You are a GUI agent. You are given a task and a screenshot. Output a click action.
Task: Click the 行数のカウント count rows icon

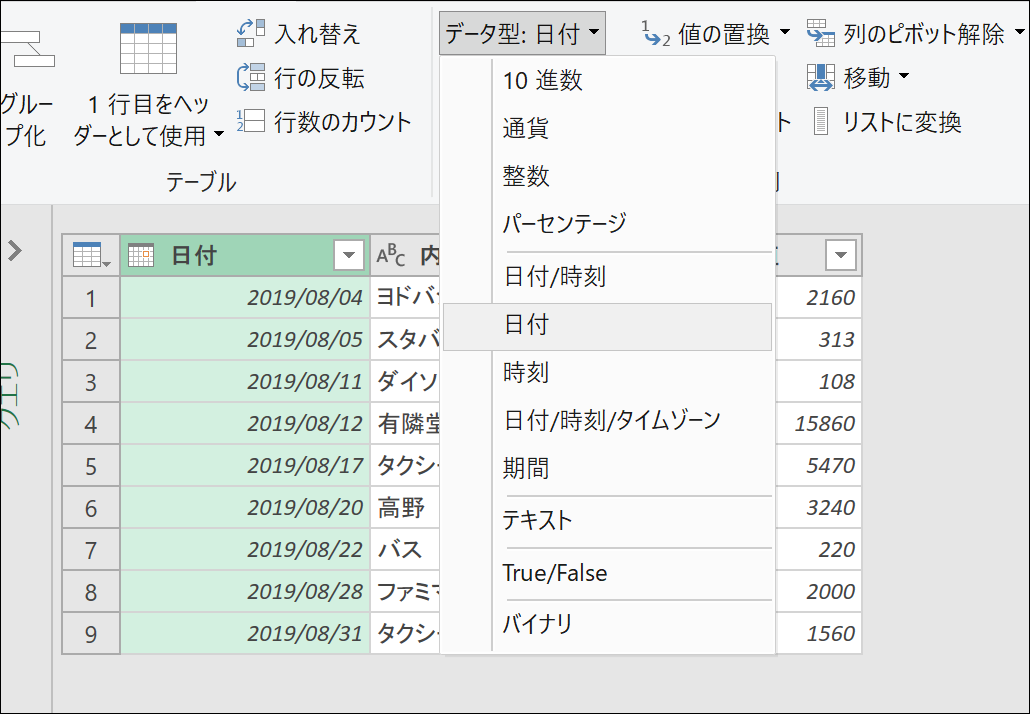(251, 121)
